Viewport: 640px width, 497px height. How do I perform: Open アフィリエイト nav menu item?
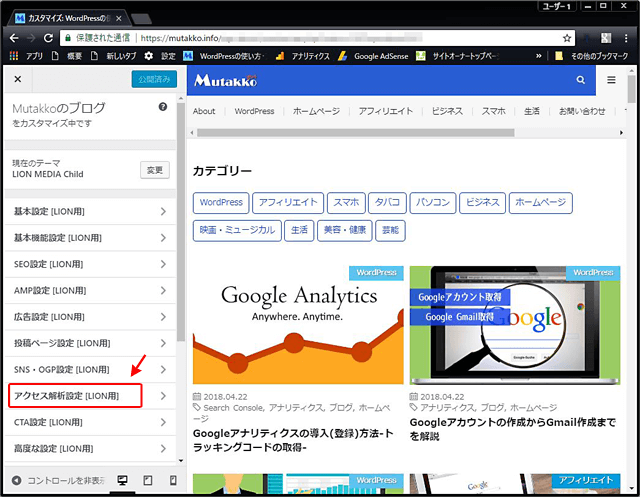(x=386, y=111)
